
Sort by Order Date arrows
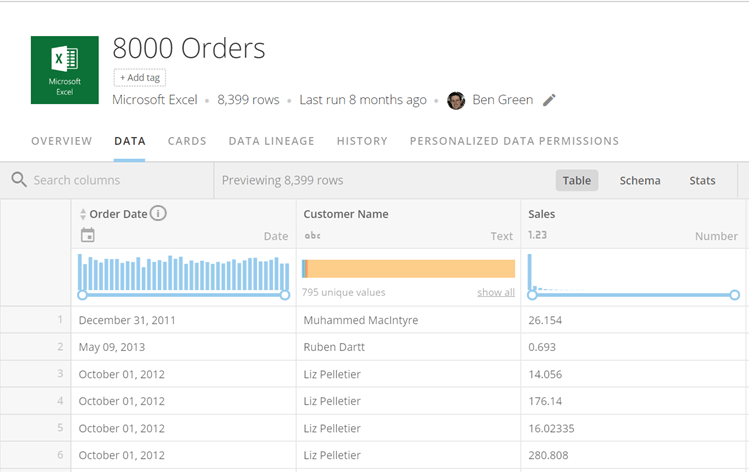pyautogui.click(x=83, y=214)
